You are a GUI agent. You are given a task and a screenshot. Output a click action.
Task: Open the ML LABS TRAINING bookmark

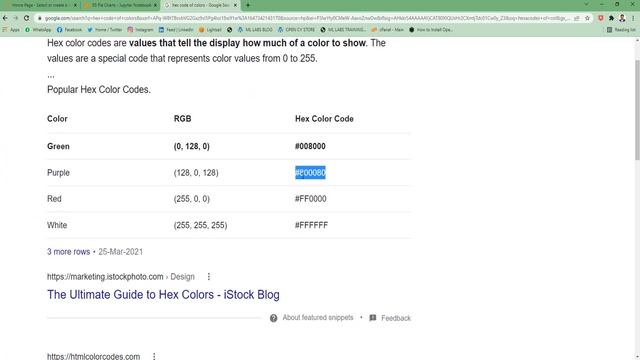pos(343,30)
